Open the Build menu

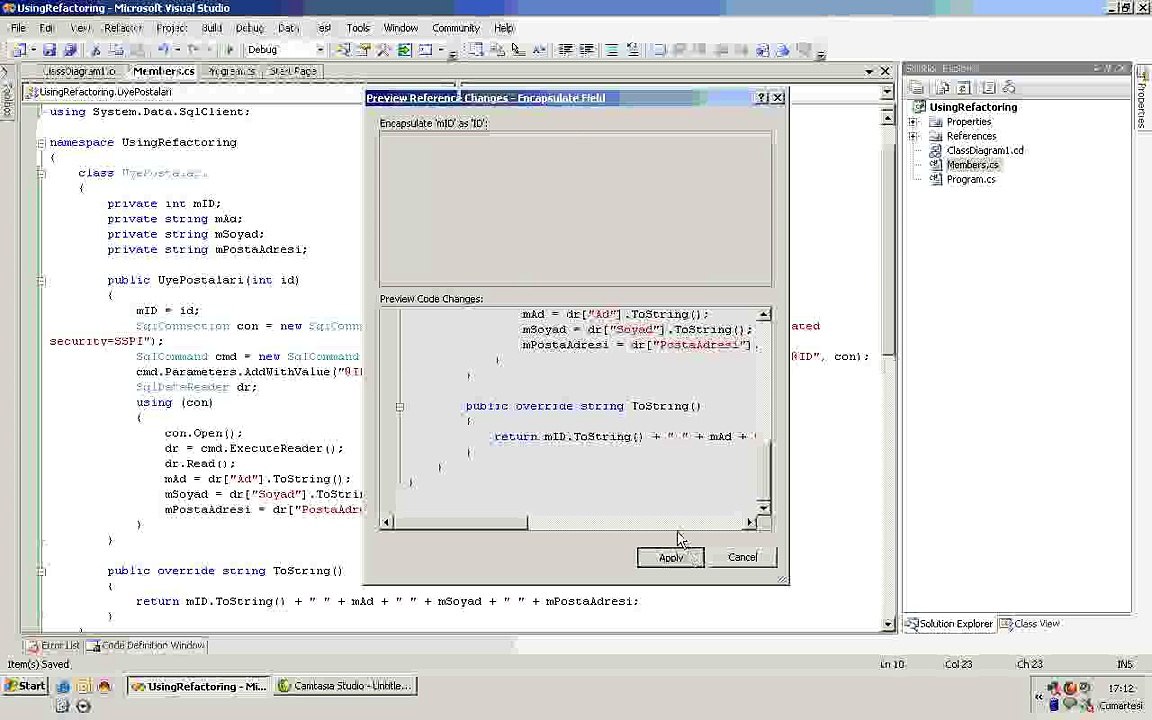(x=212, y=28)
